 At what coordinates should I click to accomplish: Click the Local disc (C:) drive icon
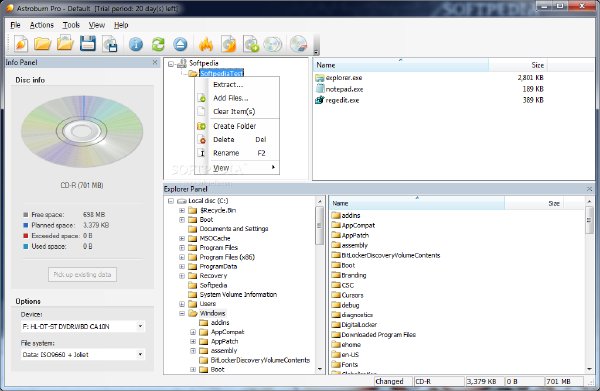pyautogui.click(x=182, y=201)
